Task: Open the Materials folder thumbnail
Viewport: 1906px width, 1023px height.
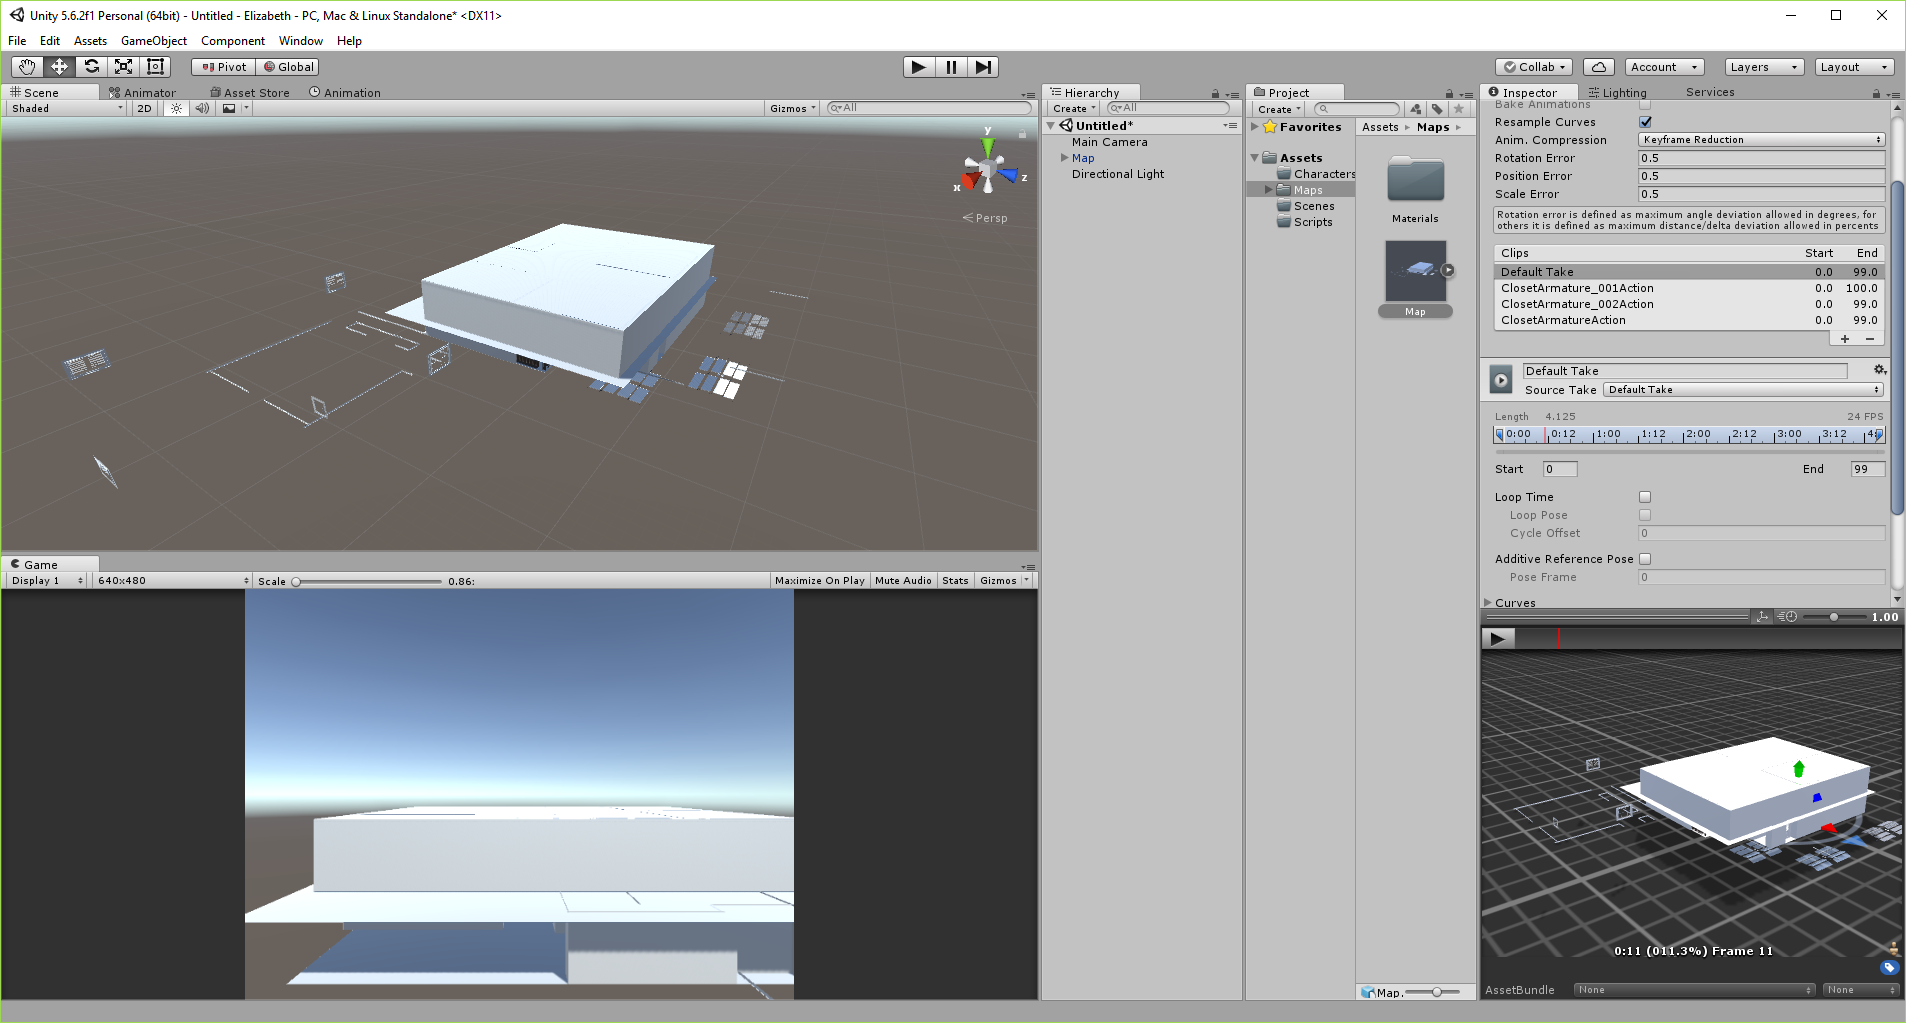Action: pyautogui.click(x=1415, y=180)
